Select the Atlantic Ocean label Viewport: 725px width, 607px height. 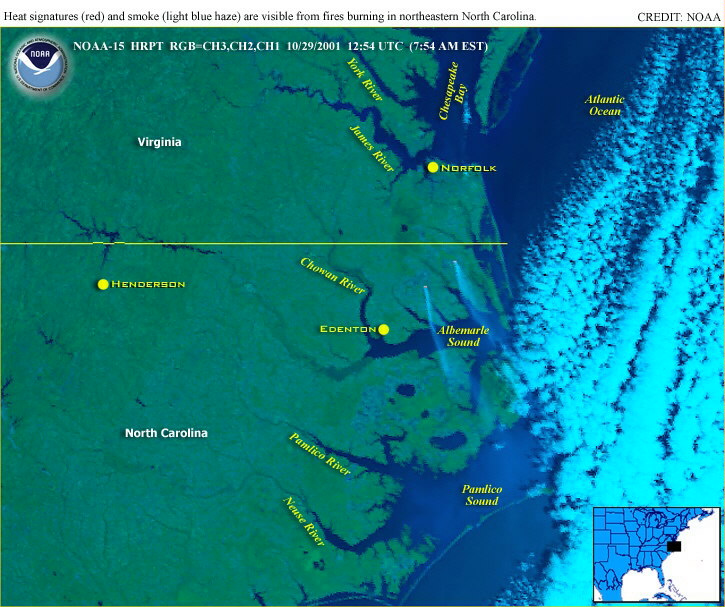pos(604,105)
